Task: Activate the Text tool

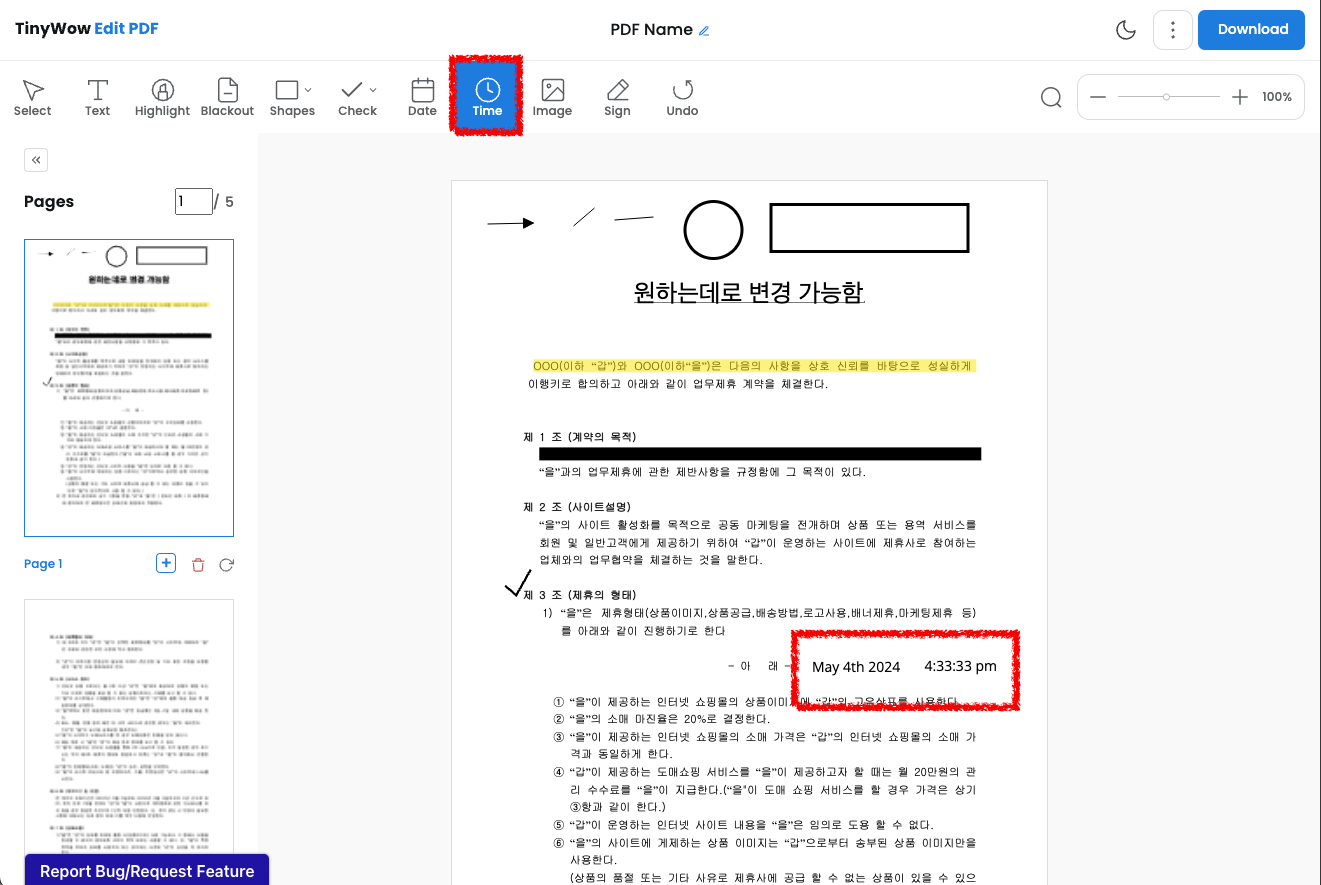Action: tap(97, 96)
